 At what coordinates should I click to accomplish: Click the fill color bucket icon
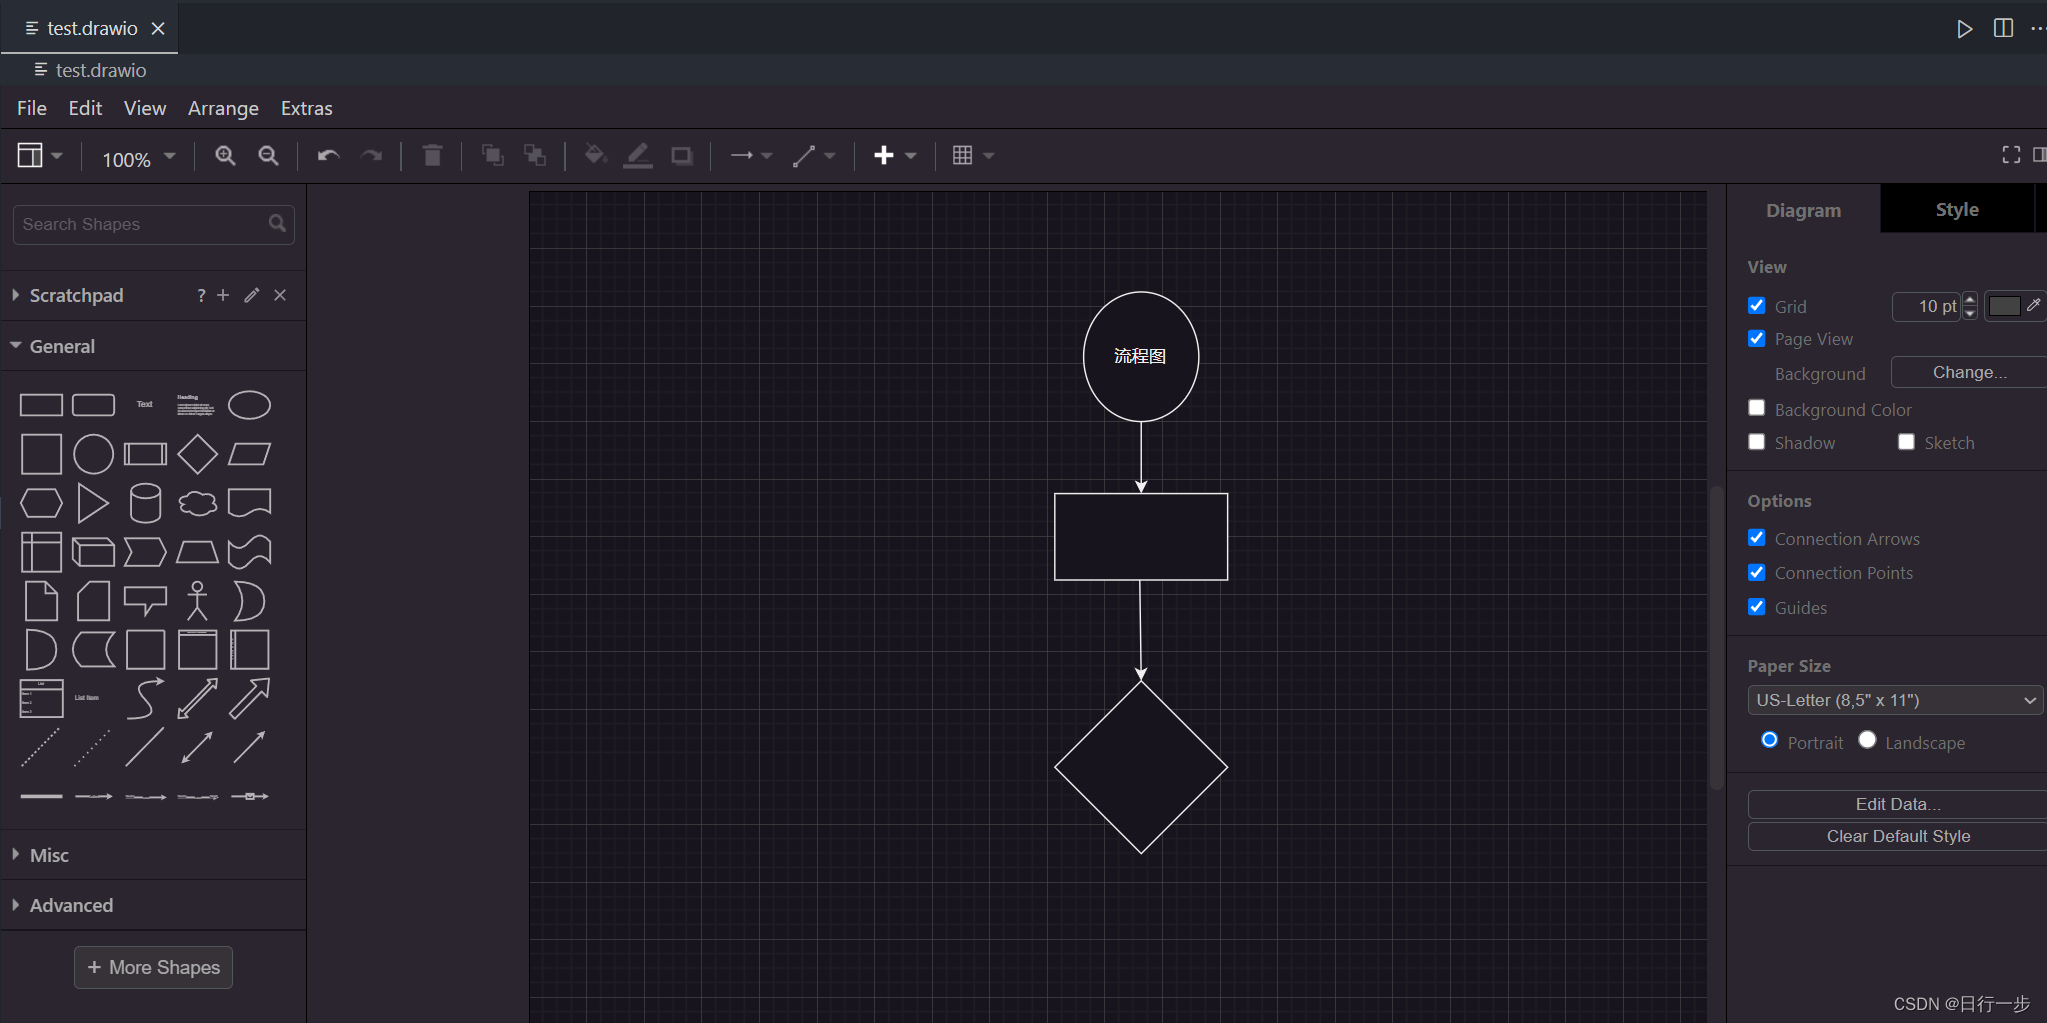[595, 155]
